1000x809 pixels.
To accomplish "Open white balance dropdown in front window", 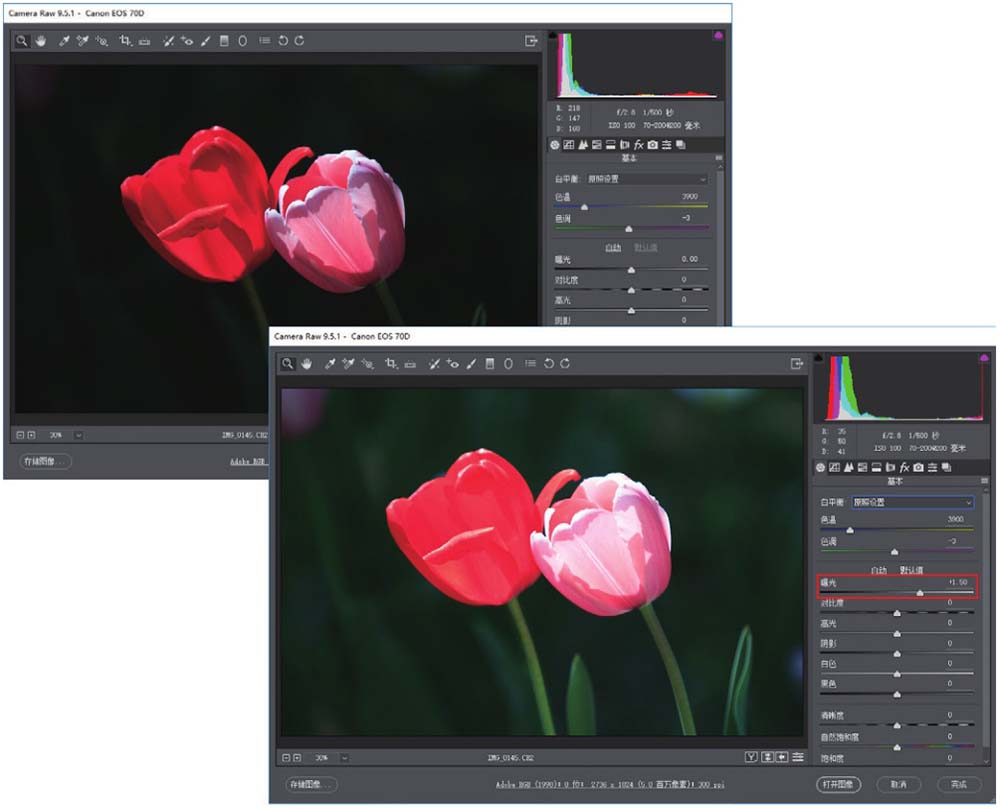I will pyautogui.click(x=911, y=502).
